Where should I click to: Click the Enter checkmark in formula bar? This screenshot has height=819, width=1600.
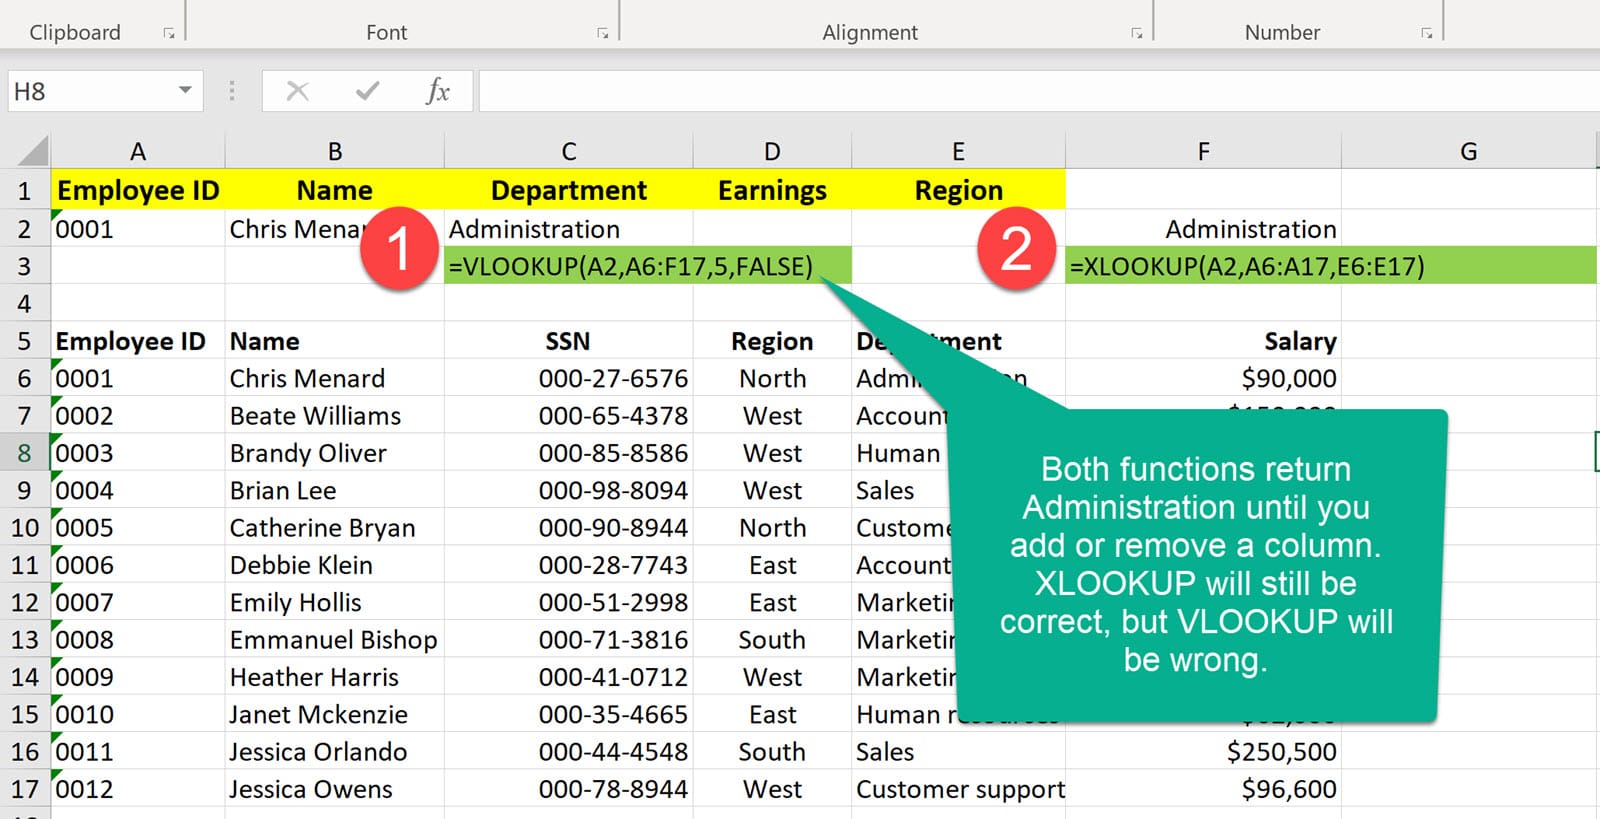click(x=367, y=91)
